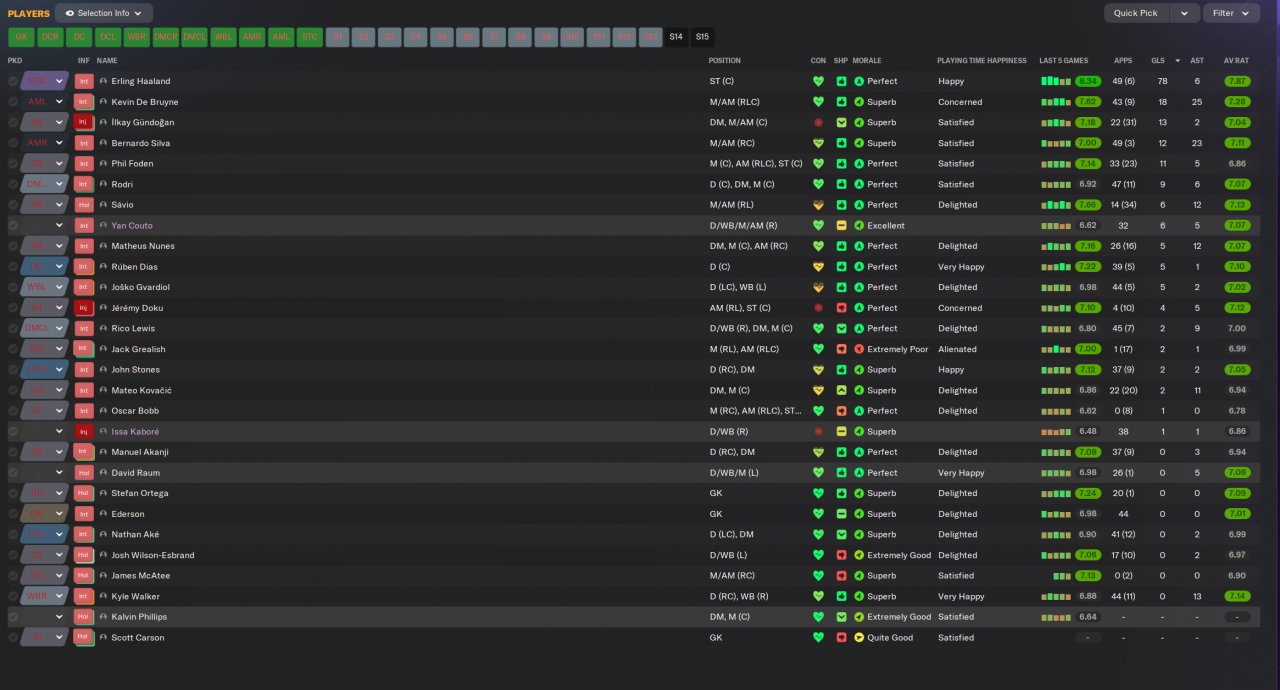Toggle picked checkmark for Issa Kaboré
The width and height of the screenshot is (1280, 690).
(13, 431)
